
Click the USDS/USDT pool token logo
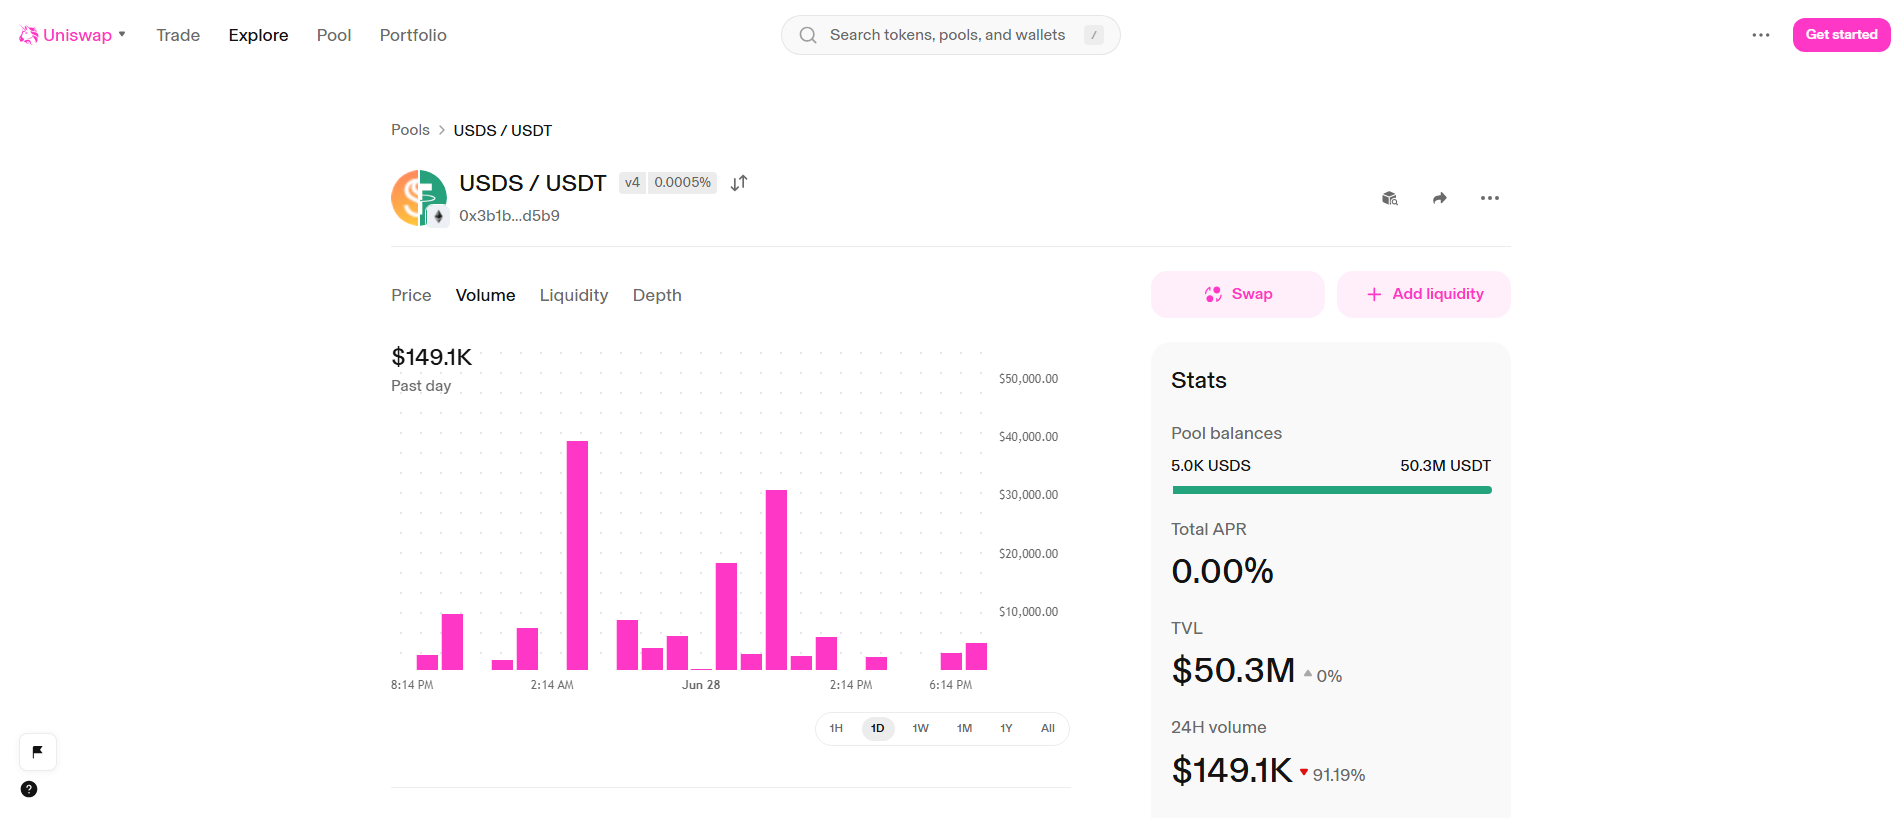(419, 198)
